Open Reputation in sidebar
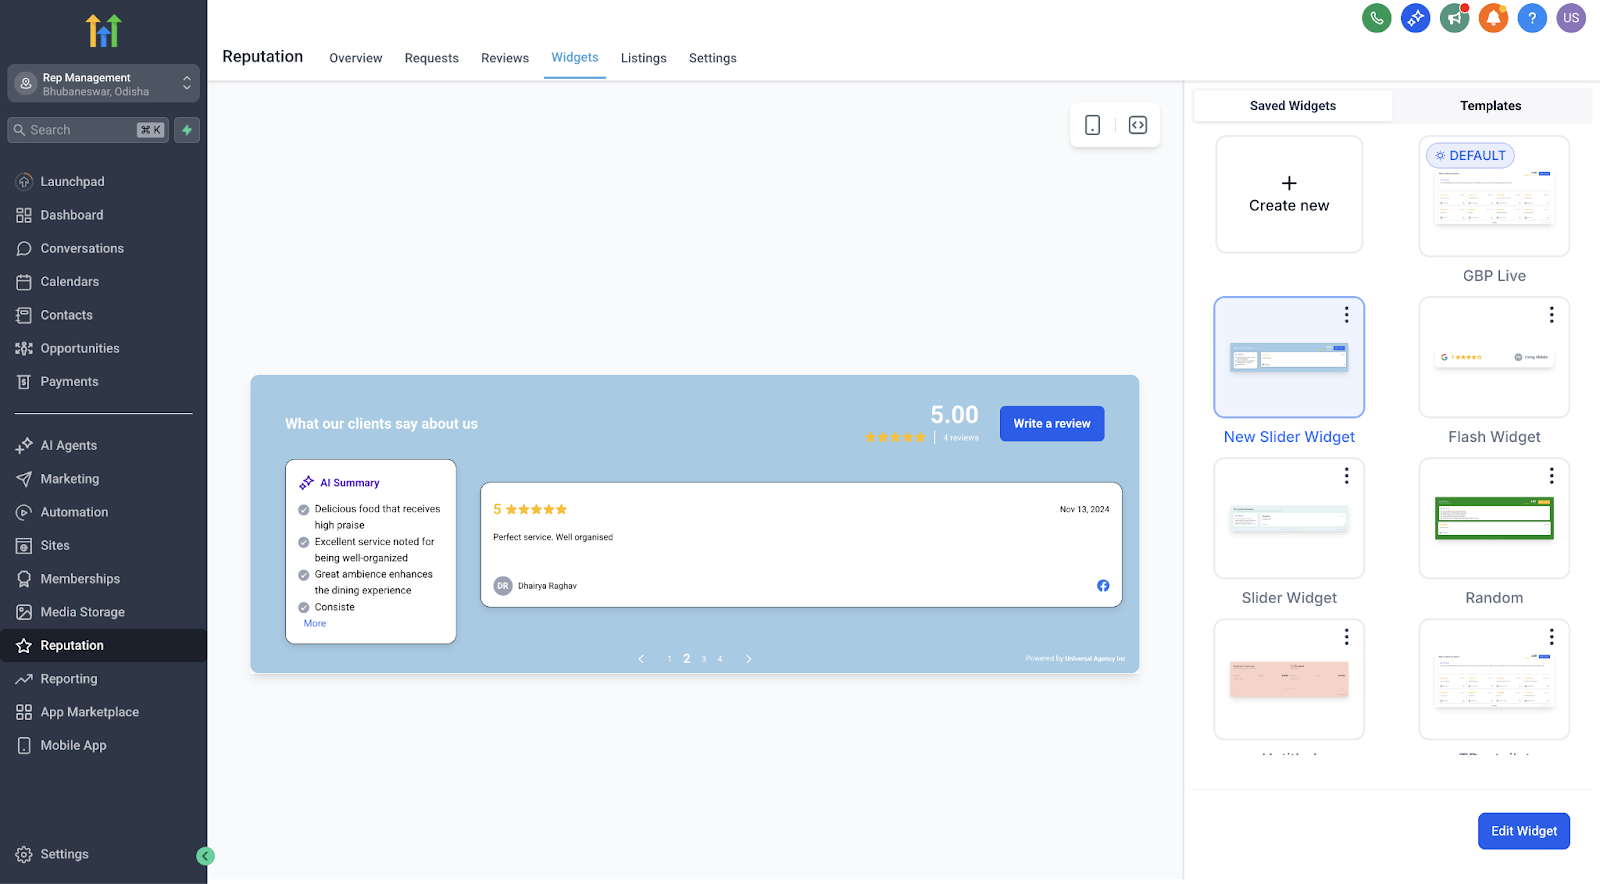 coord(103,645)
